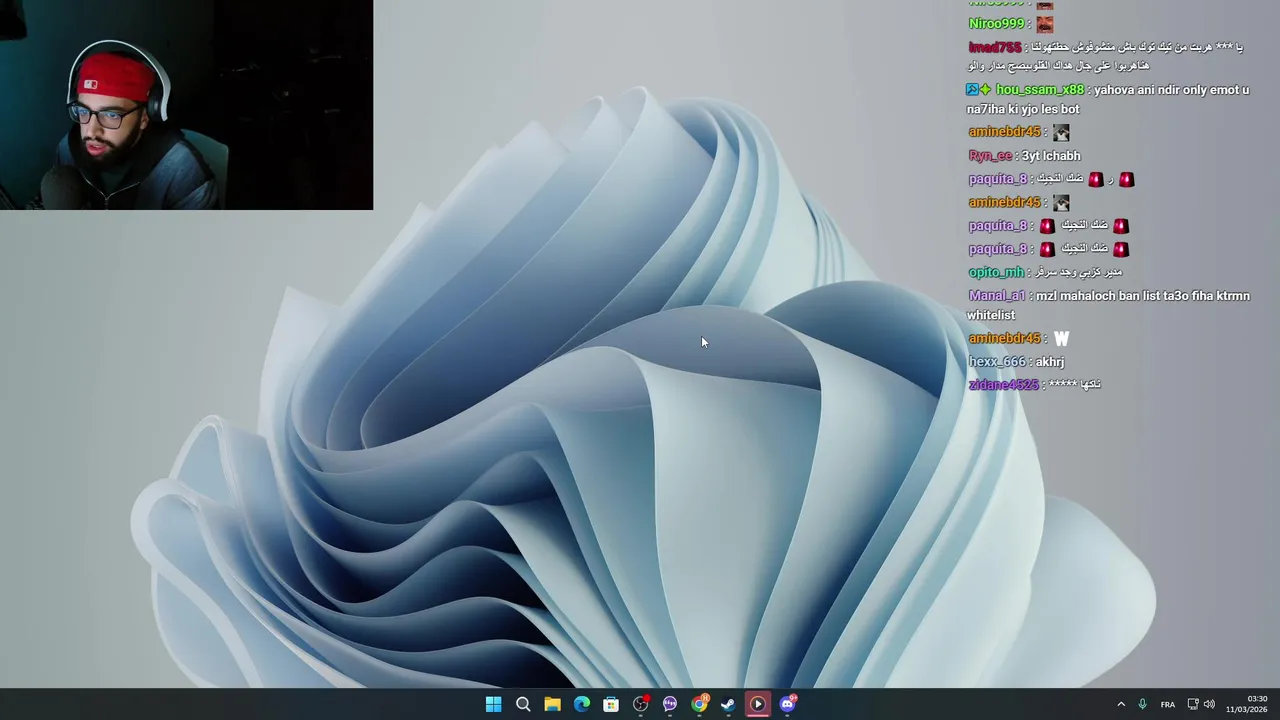The height and width of the screenshot is (720, 1280).
Task: Select the active media player taskbar icon
Action: click(x=758, y=704)
